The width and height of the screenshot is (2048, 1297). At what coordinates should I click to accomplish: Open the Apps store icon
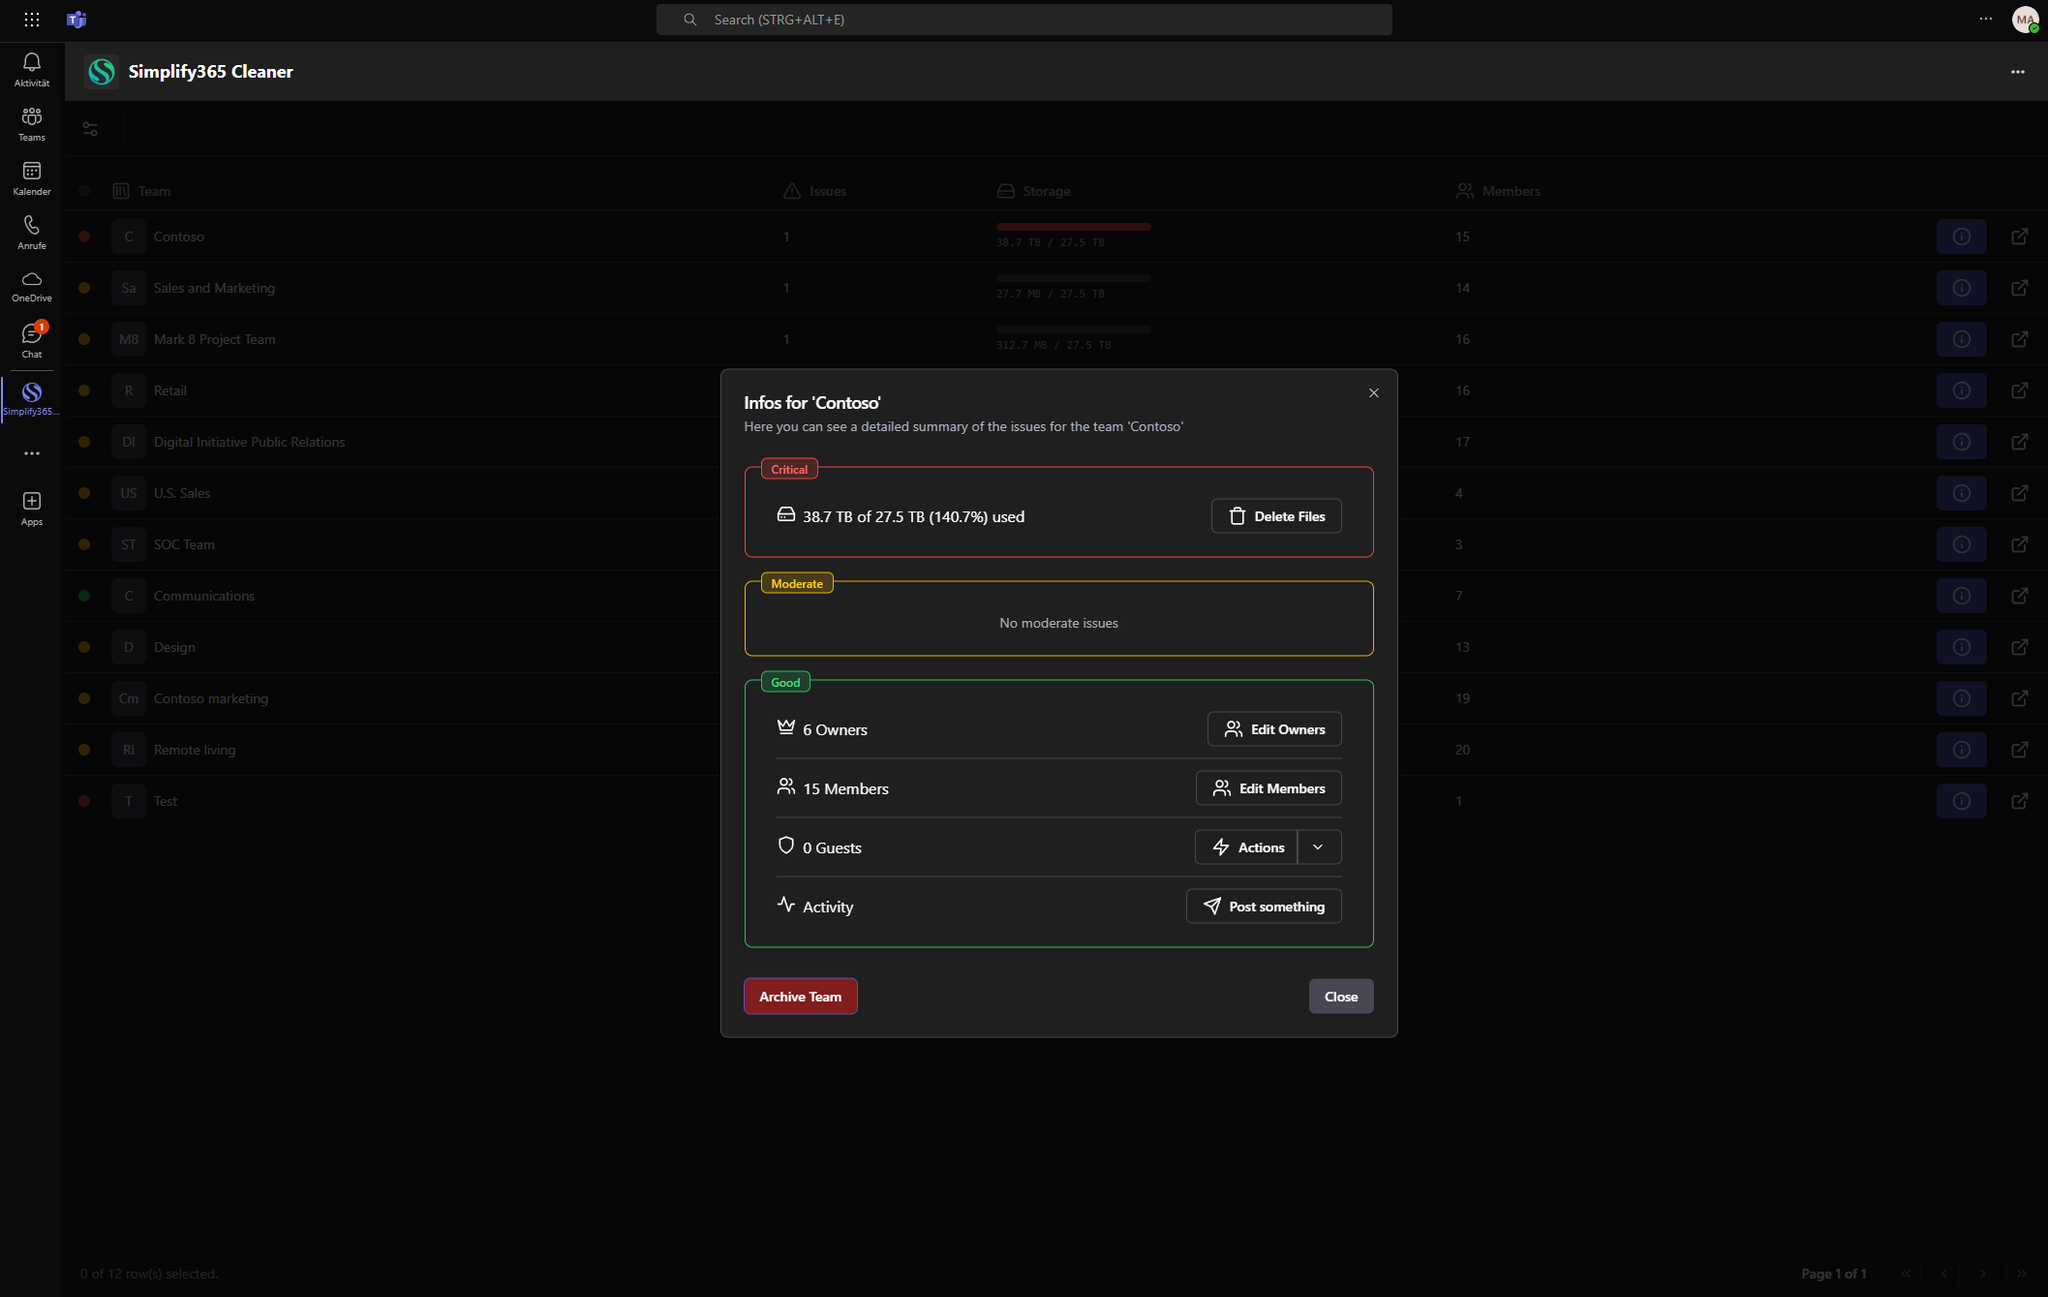[x=31, y=508]
